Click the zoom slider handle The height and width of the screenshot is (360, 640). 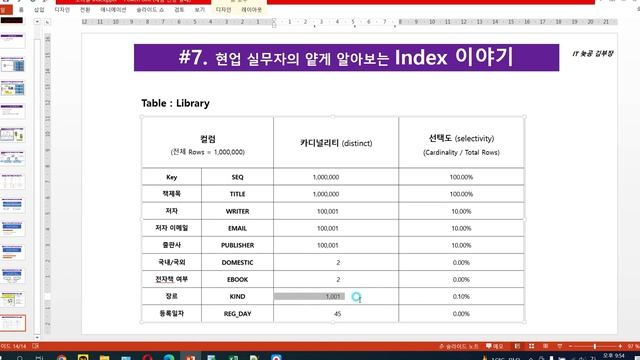click(595, 346)
